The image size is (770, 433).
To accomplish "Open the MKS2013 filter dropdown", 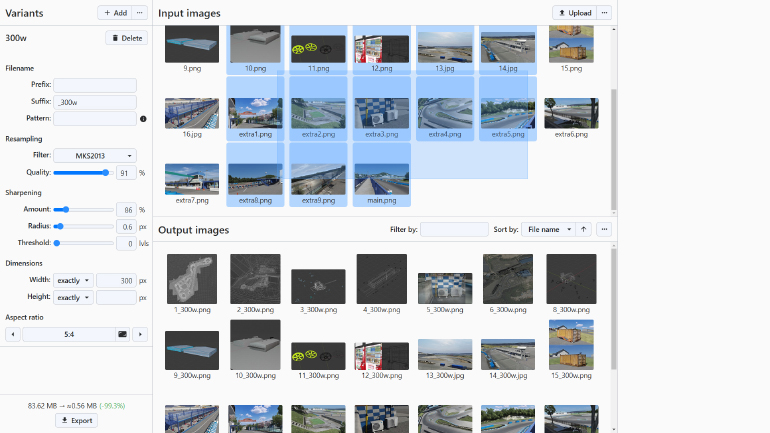I will pyautogui.click(x=95, y=156).
